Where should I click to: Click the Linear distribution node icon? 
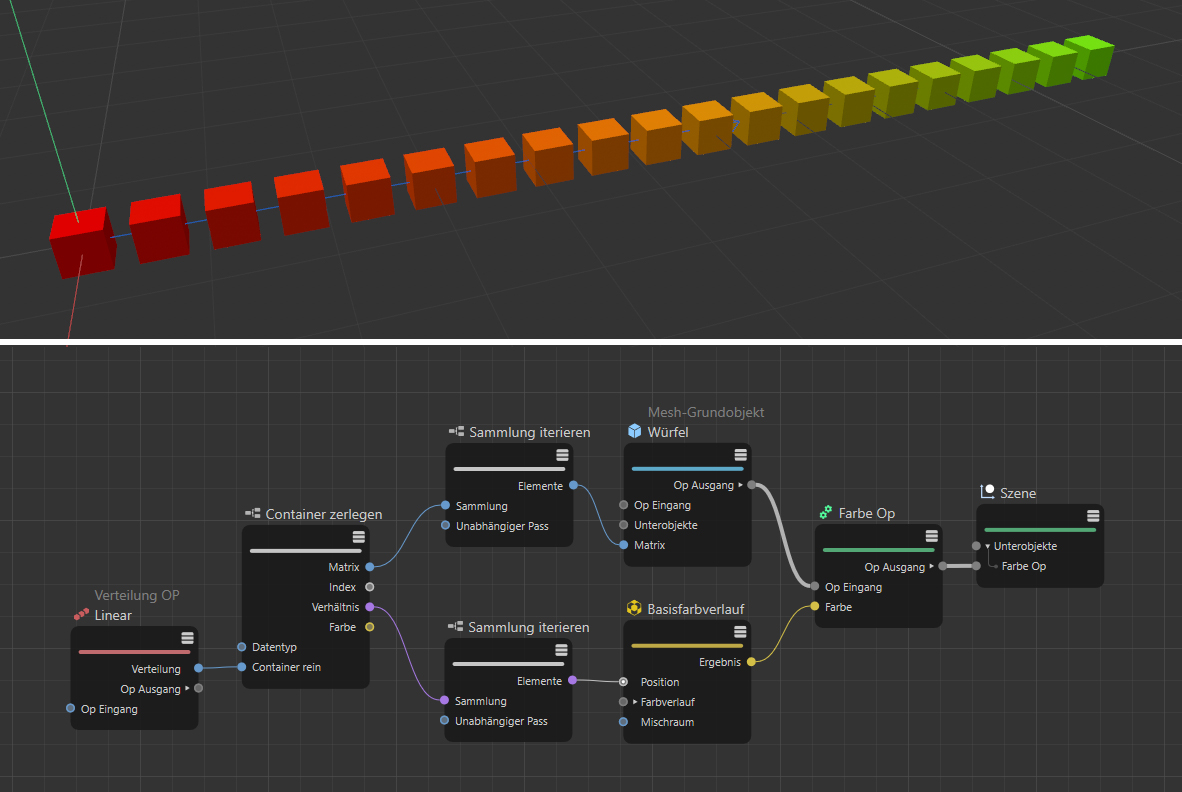[x=81, y=615]
